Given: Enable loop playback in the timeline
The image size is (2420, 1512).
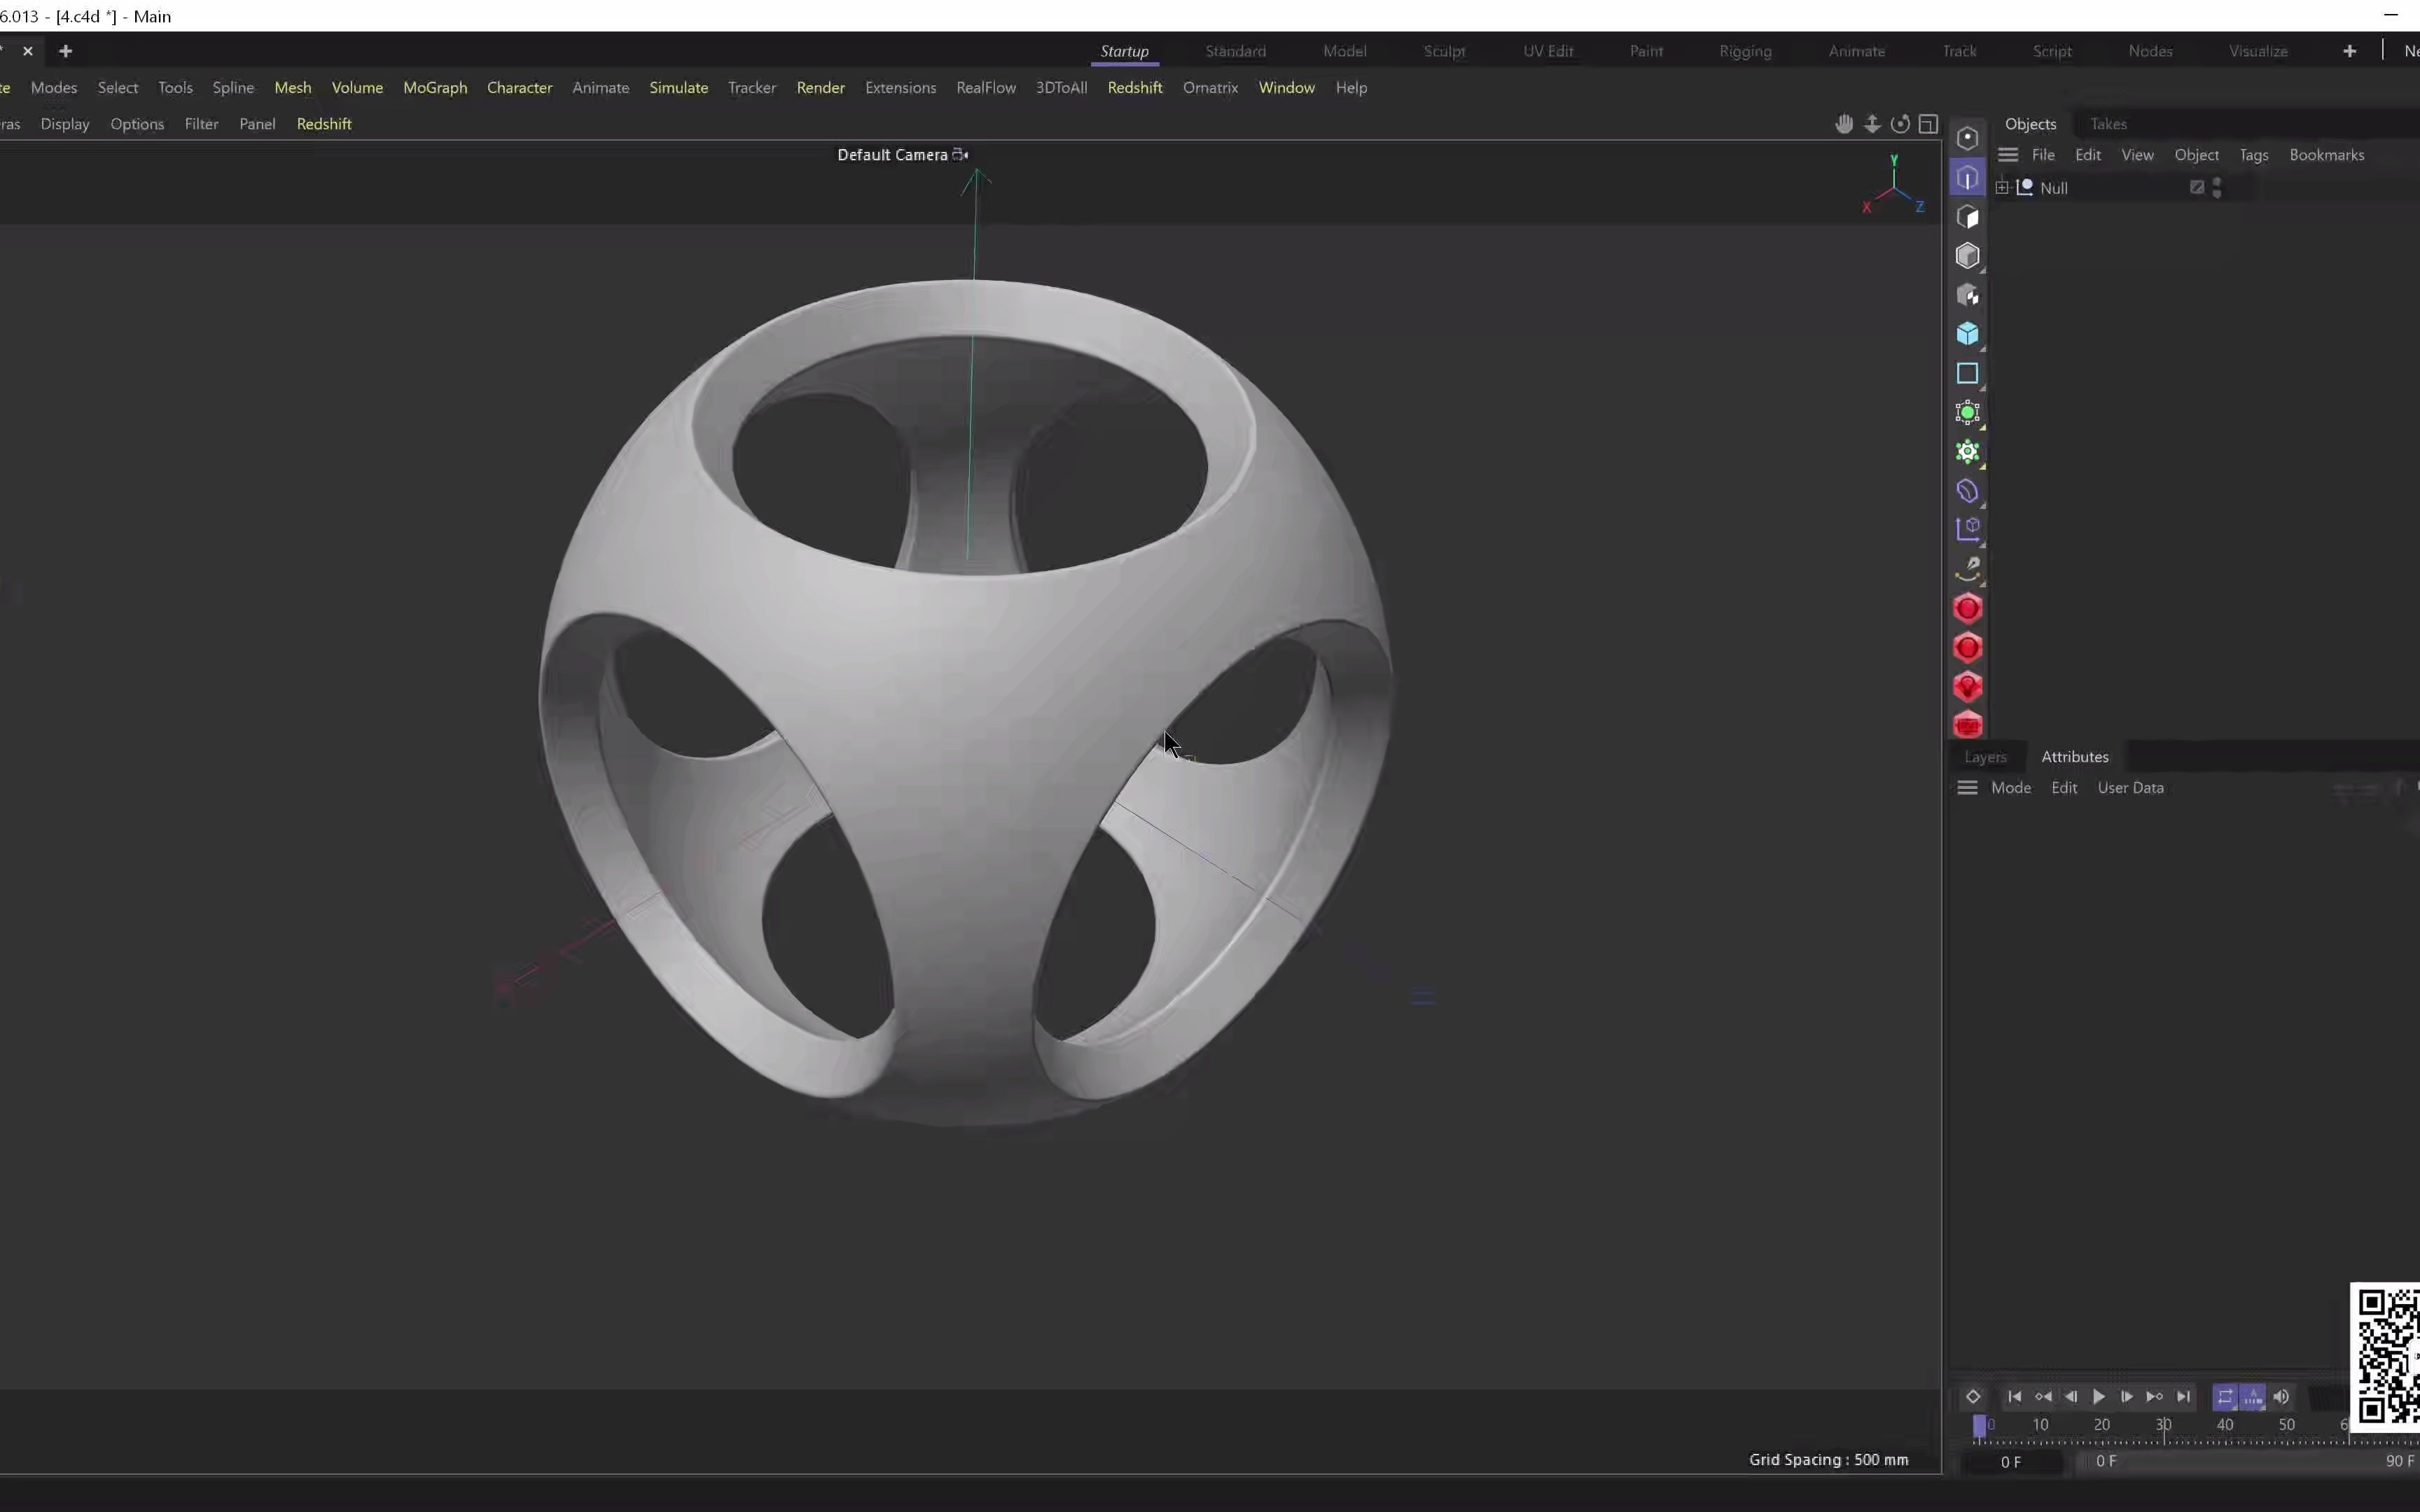Looking at the screenshot, I should pyautogui.click(x=2226, y=1398).
